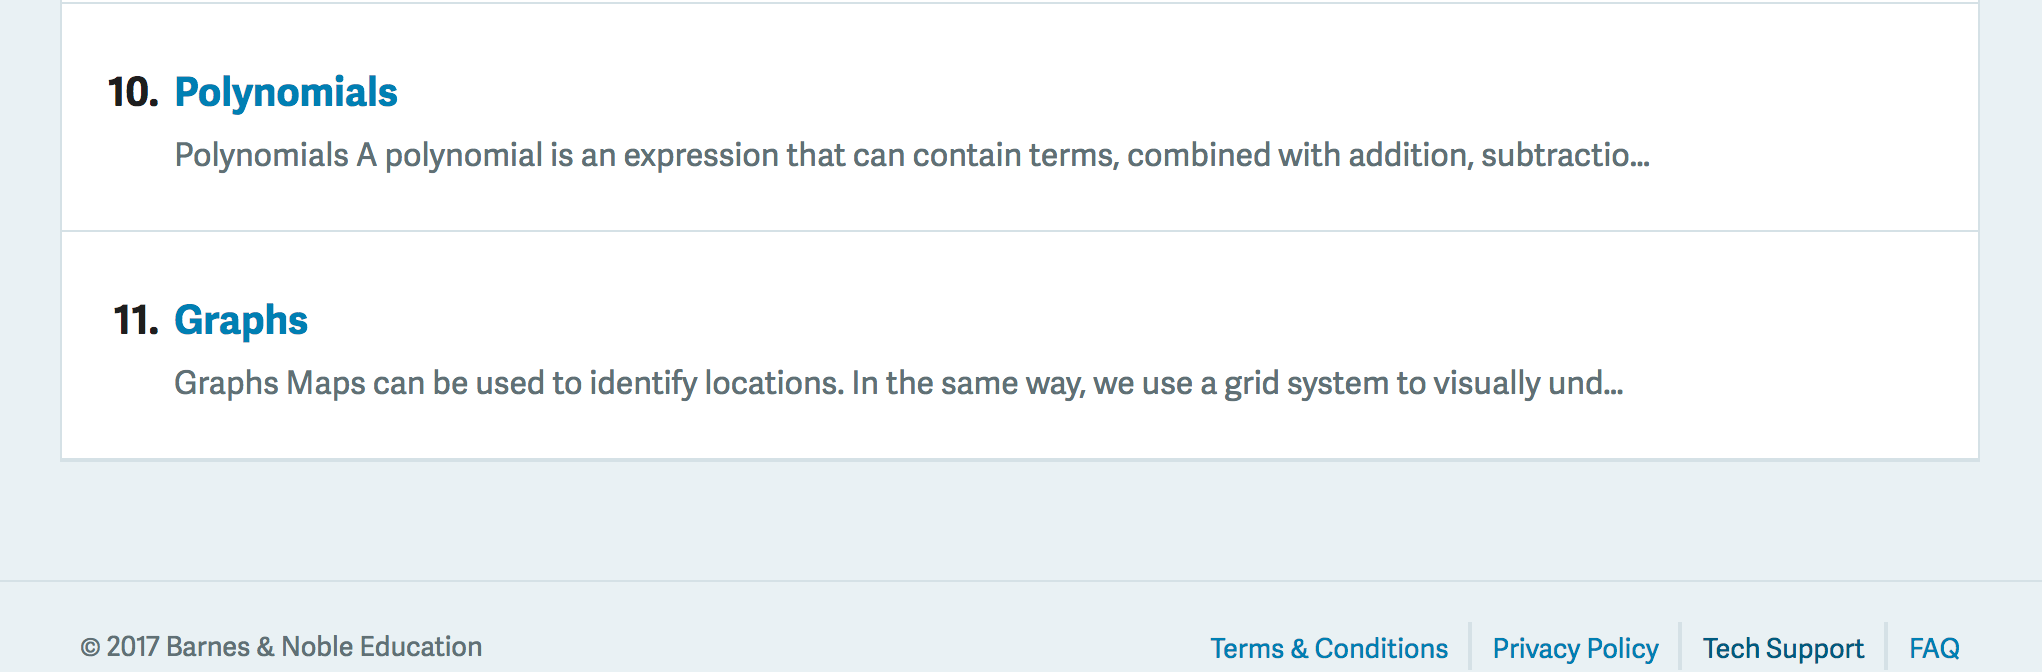Click the result number 10 label

pos(133,93)
